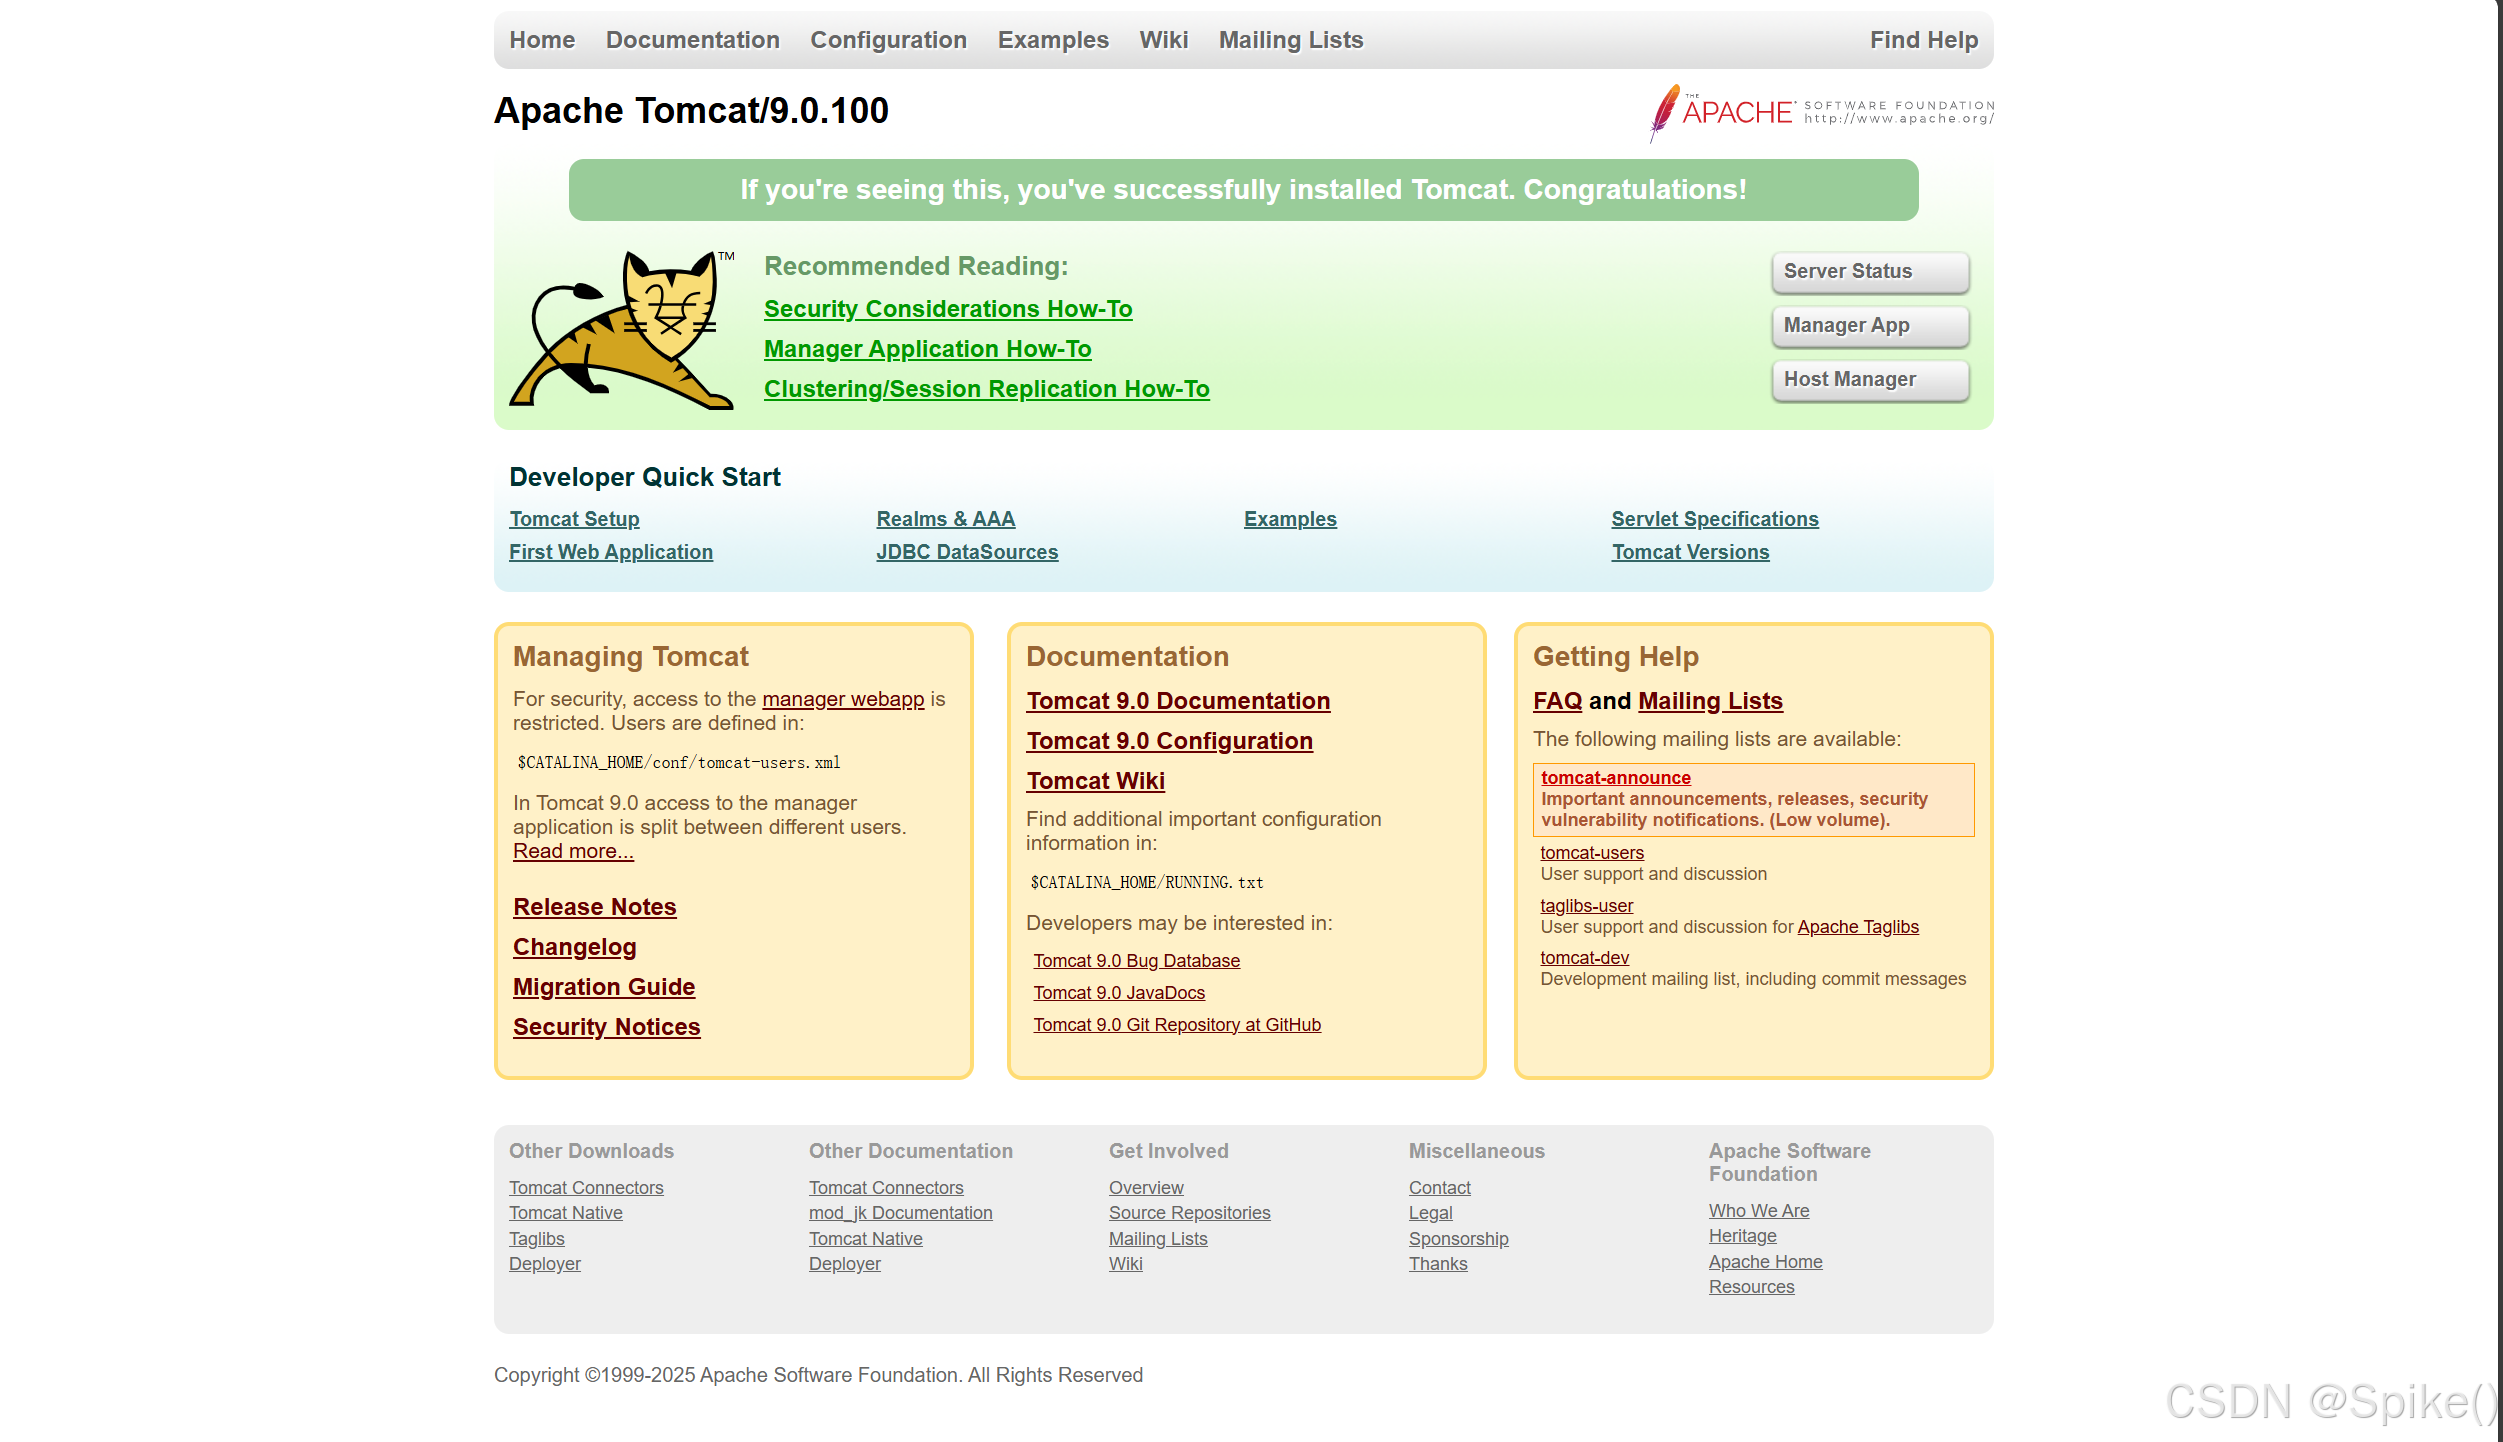Open the Manager App button
The width and height of the screenshot is (2503, 1442).
(x=1869, y=326)
